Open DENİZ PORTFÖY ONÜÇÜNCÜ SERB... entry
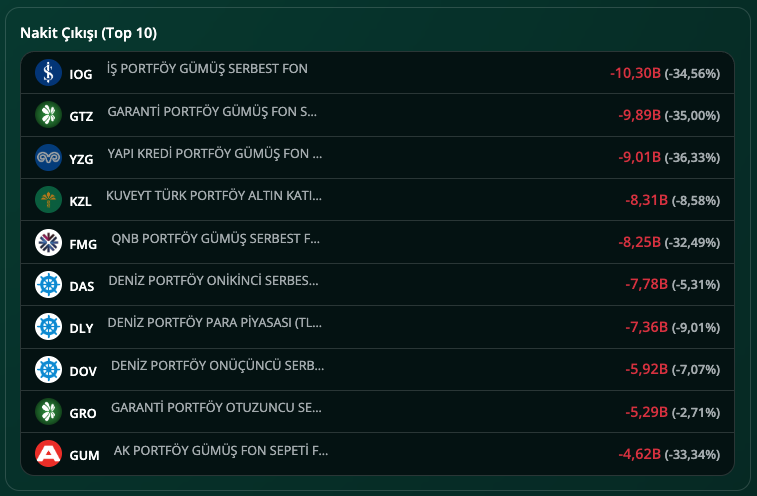Viewport: 757px width, 496px height. (x=217, y=366)
